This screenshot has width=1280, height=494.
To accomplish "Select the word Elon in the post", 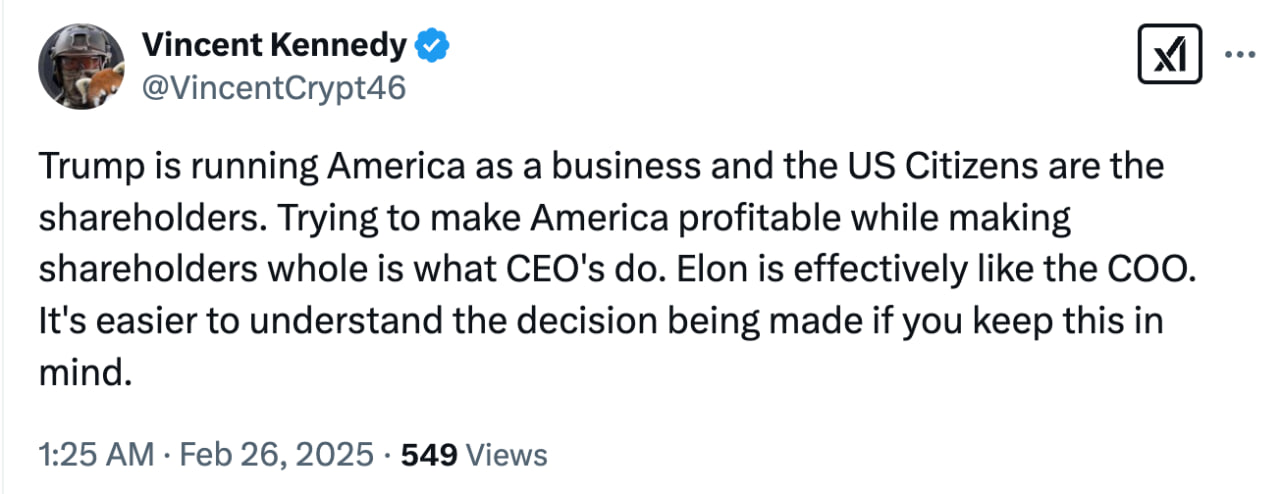I will [723, 270].
